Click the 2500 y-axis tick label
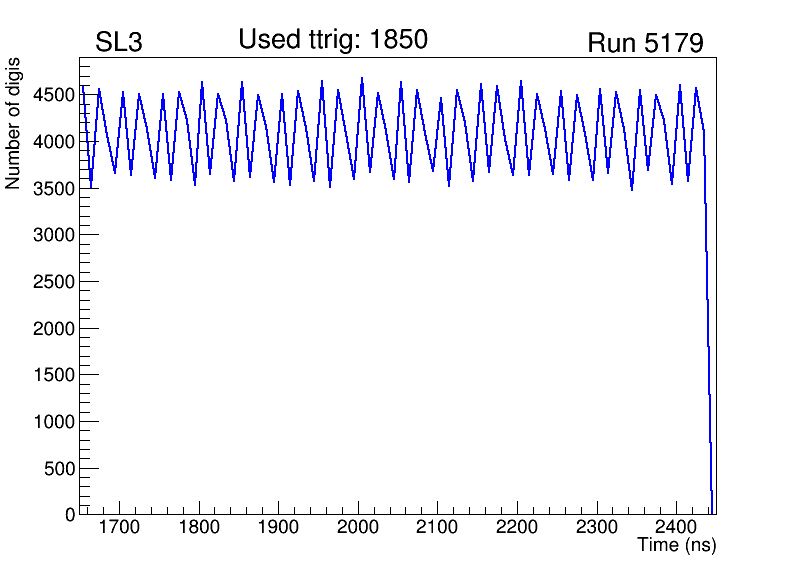The width and height of the screenshot is (796, 572). point(52,282)
